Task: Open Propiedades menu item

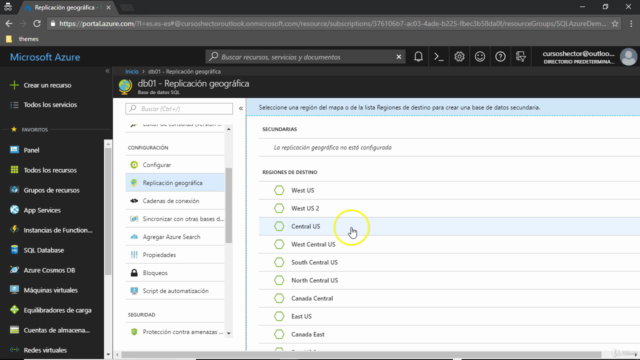Action: tap(175, 255)
